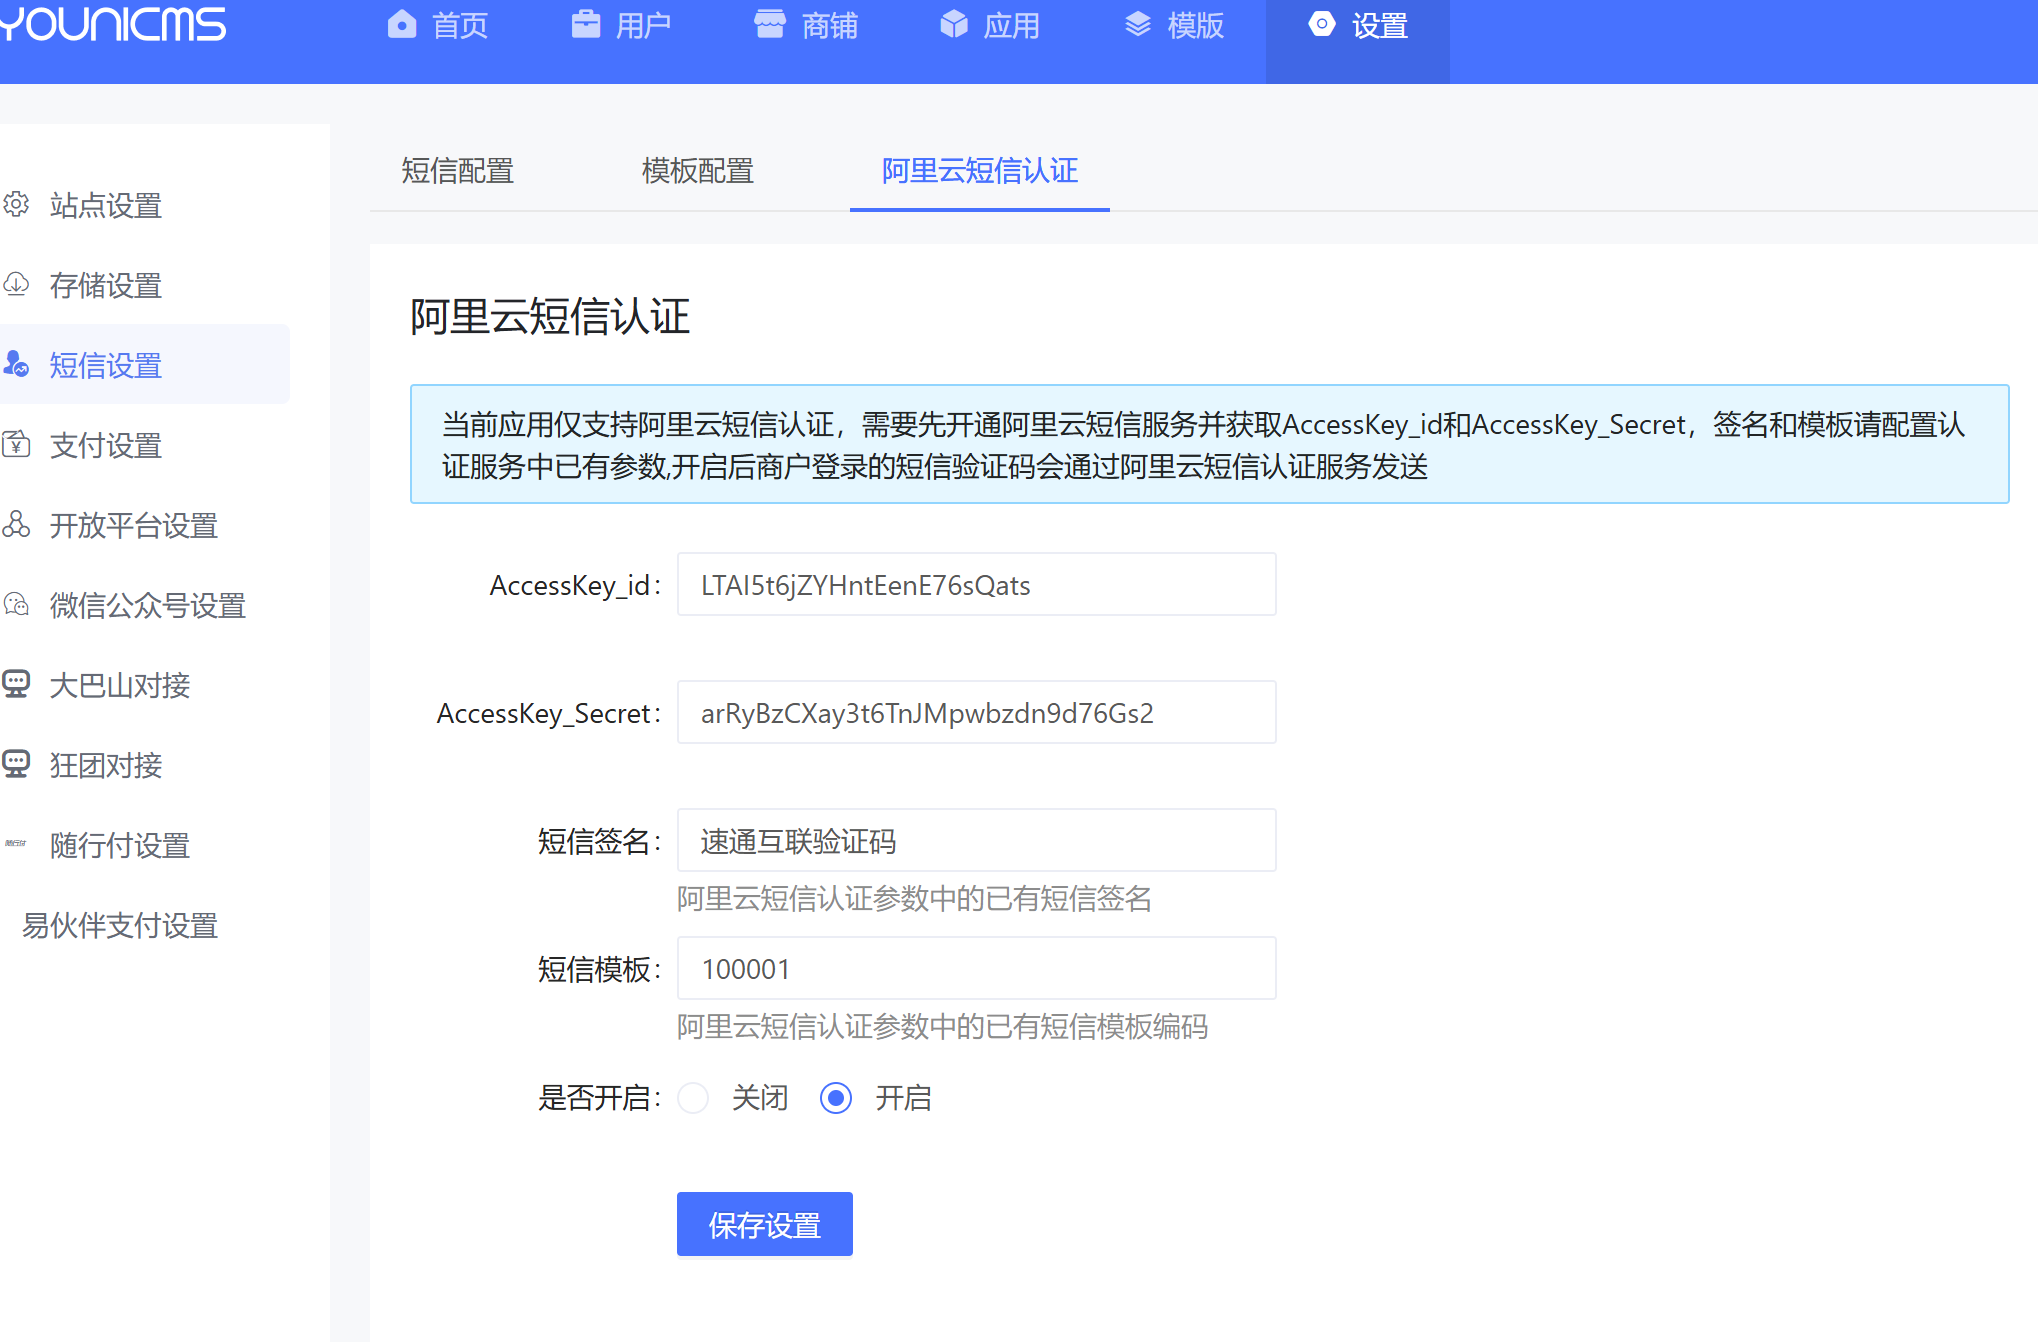Click the icon beside 大巴山对接

click(x=16, y=684)
